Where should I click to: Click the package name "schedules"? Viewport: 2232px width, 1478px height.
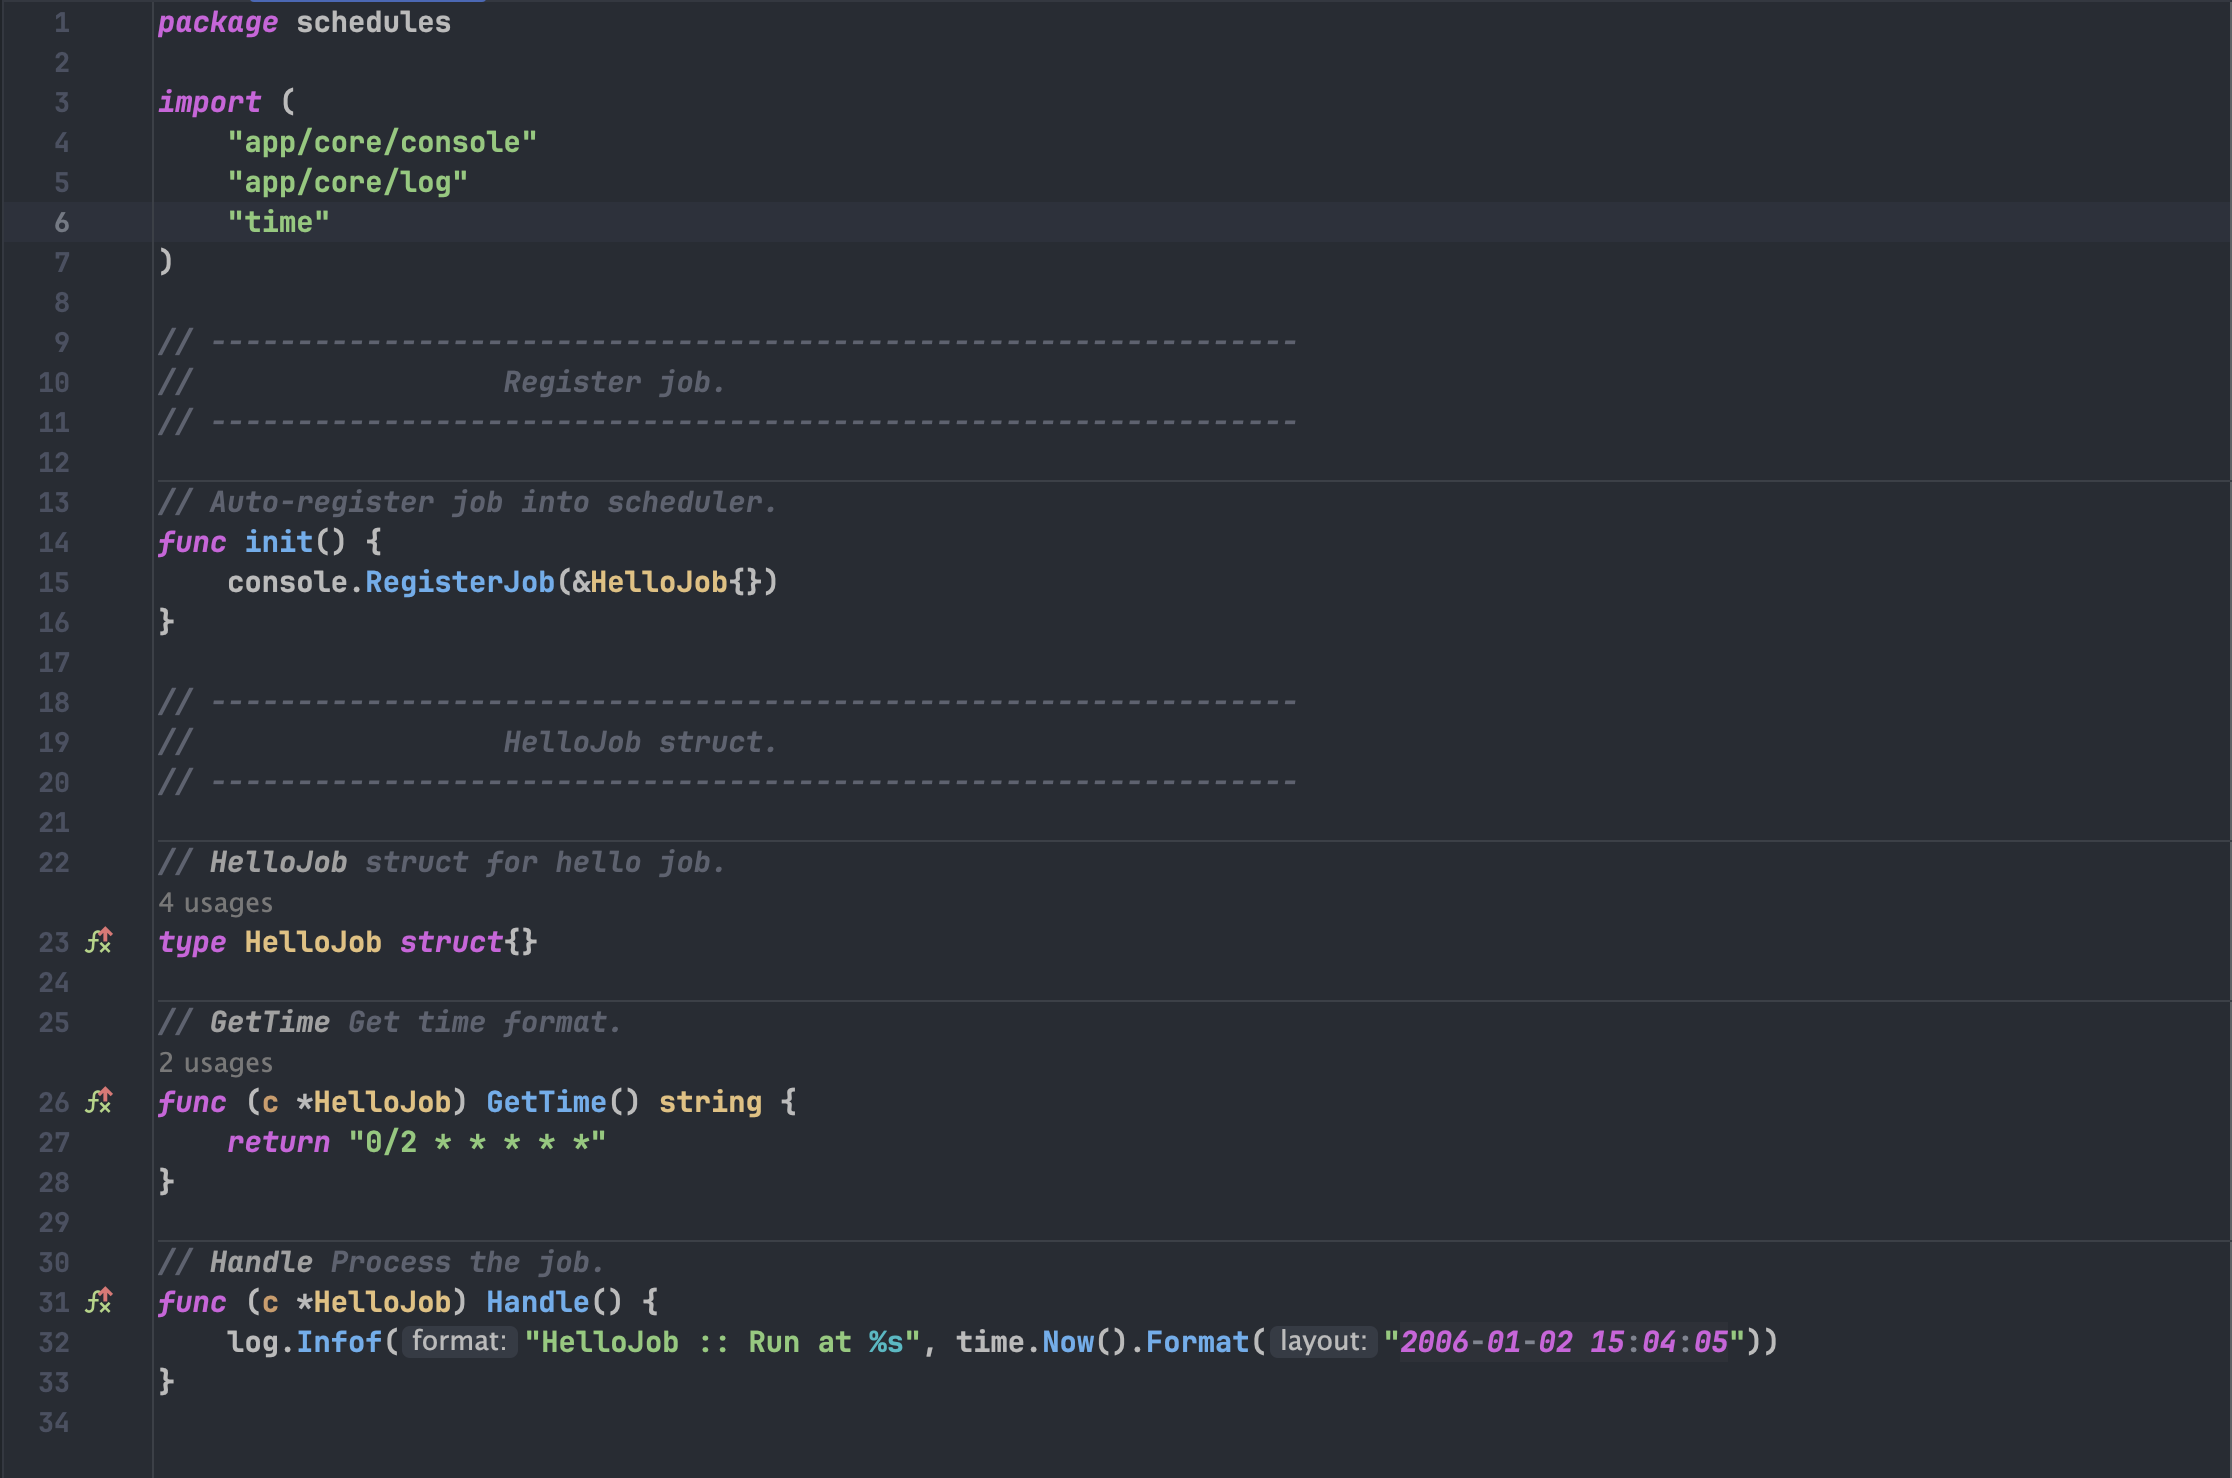pyautogui.click(x=373, y=22)
